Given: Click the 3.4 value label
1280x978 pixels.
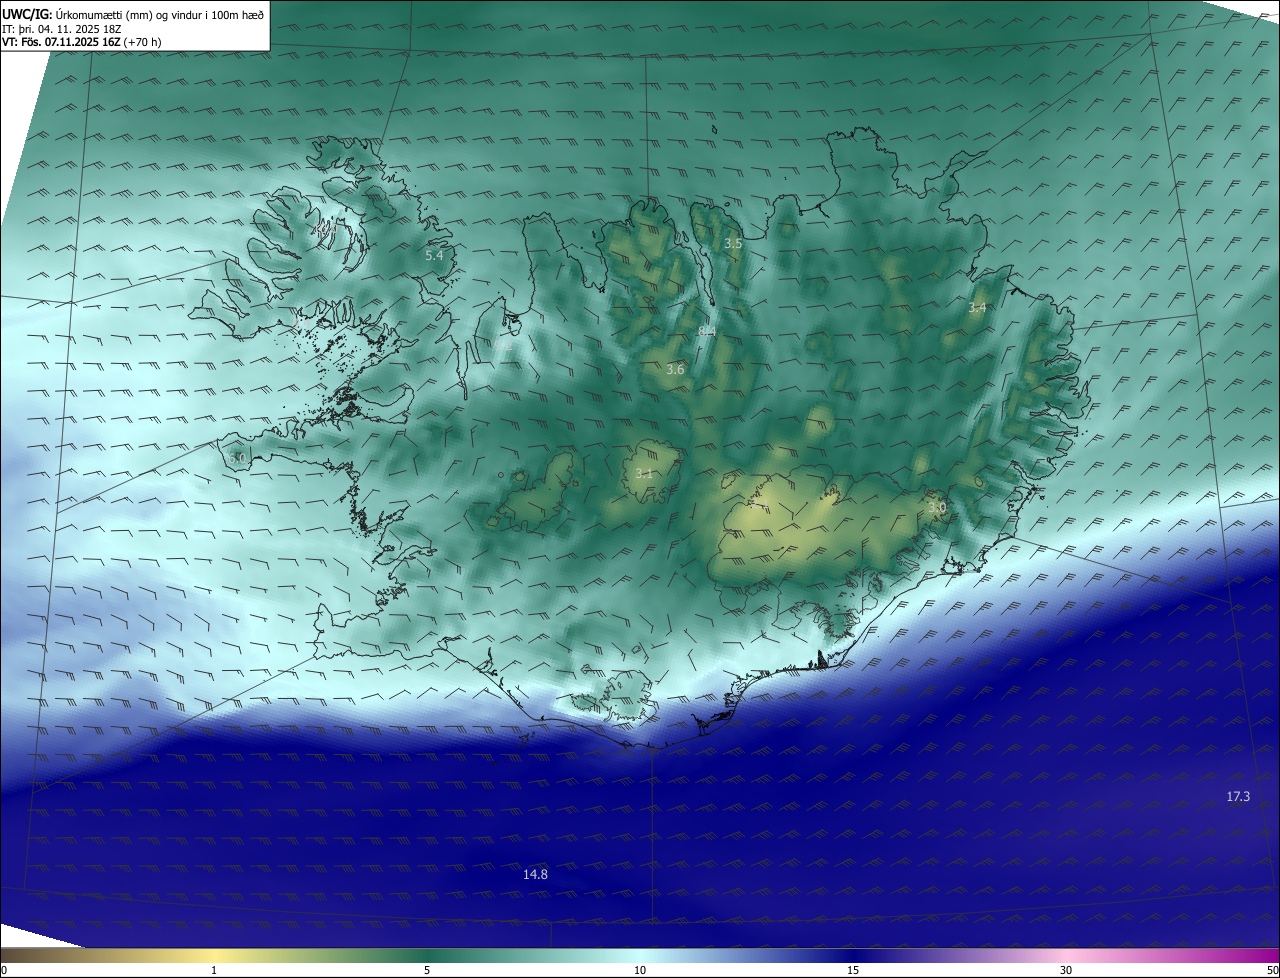Looking at the screenshot, I should coord(977,307).
